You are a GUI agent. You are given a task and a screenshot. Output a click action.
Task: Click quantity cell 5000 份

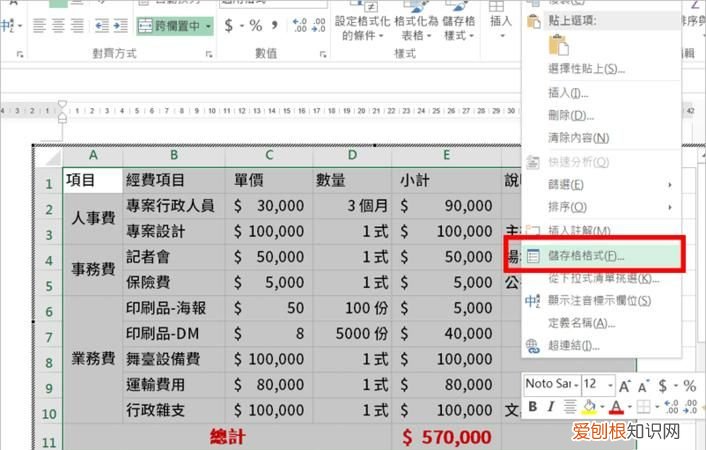[352, 334]
